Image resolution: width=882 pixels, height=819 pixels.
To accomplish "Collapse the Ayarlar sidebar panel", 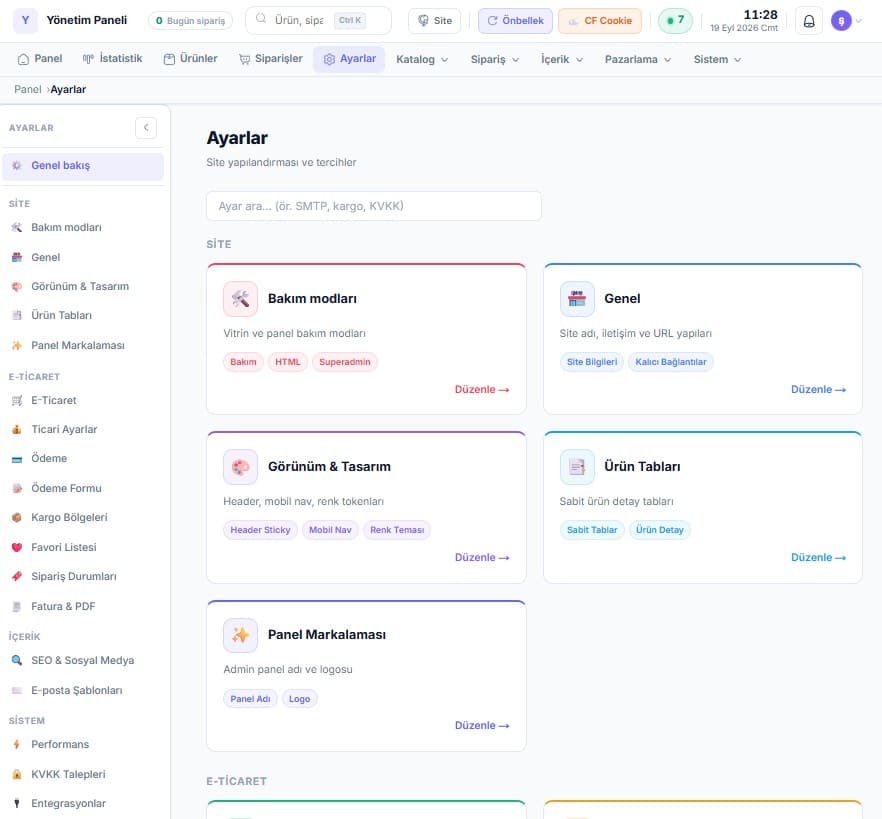I will point(146,128).
